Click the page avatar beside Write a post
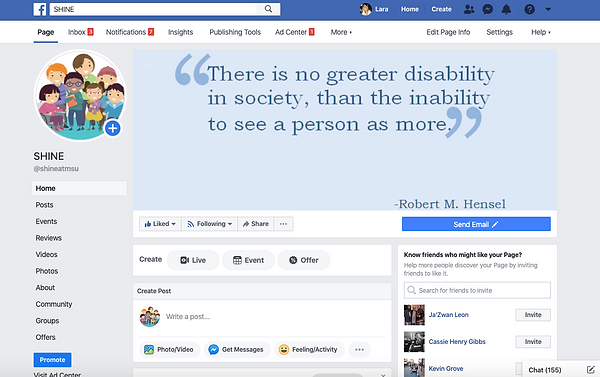The height and width of the screenshot is (377, 600). [x=150, y=317]
